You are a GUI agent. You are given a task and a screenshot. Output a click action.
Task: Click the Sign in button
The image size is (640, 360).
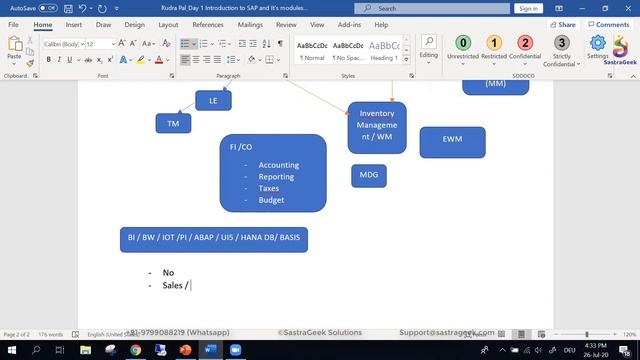coord(528,8)
